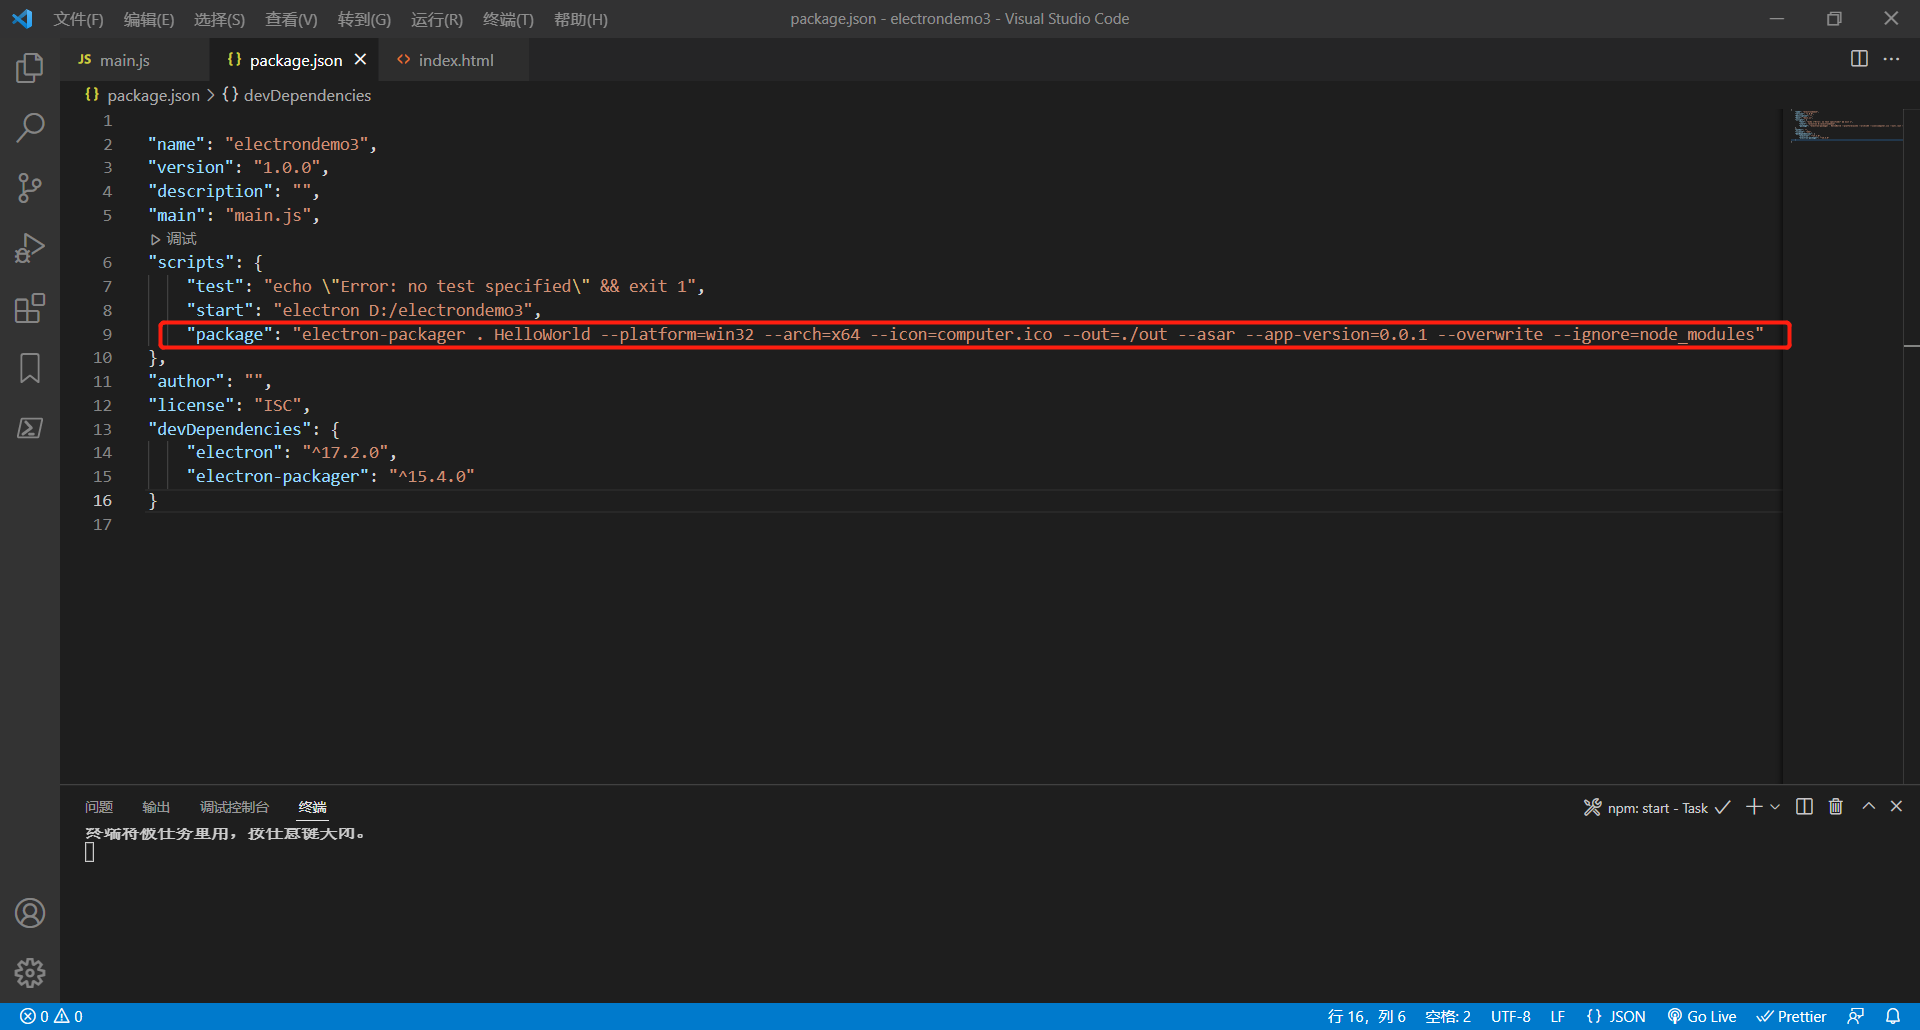The image size is (1920, 1030).
Task: Kill the terminal with trash icon
Action: tap(1836, 807)
